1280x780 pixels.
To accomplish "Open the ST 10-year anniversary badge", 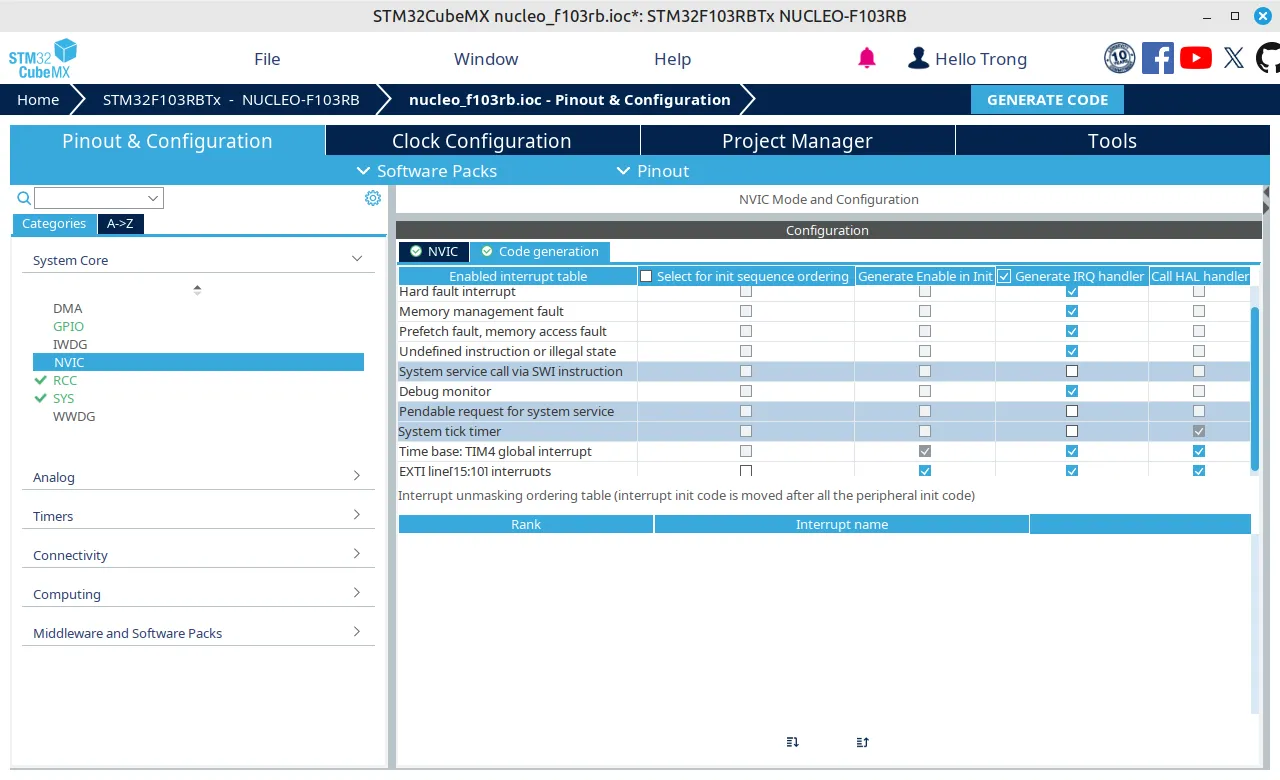I will pos(1119,58).
